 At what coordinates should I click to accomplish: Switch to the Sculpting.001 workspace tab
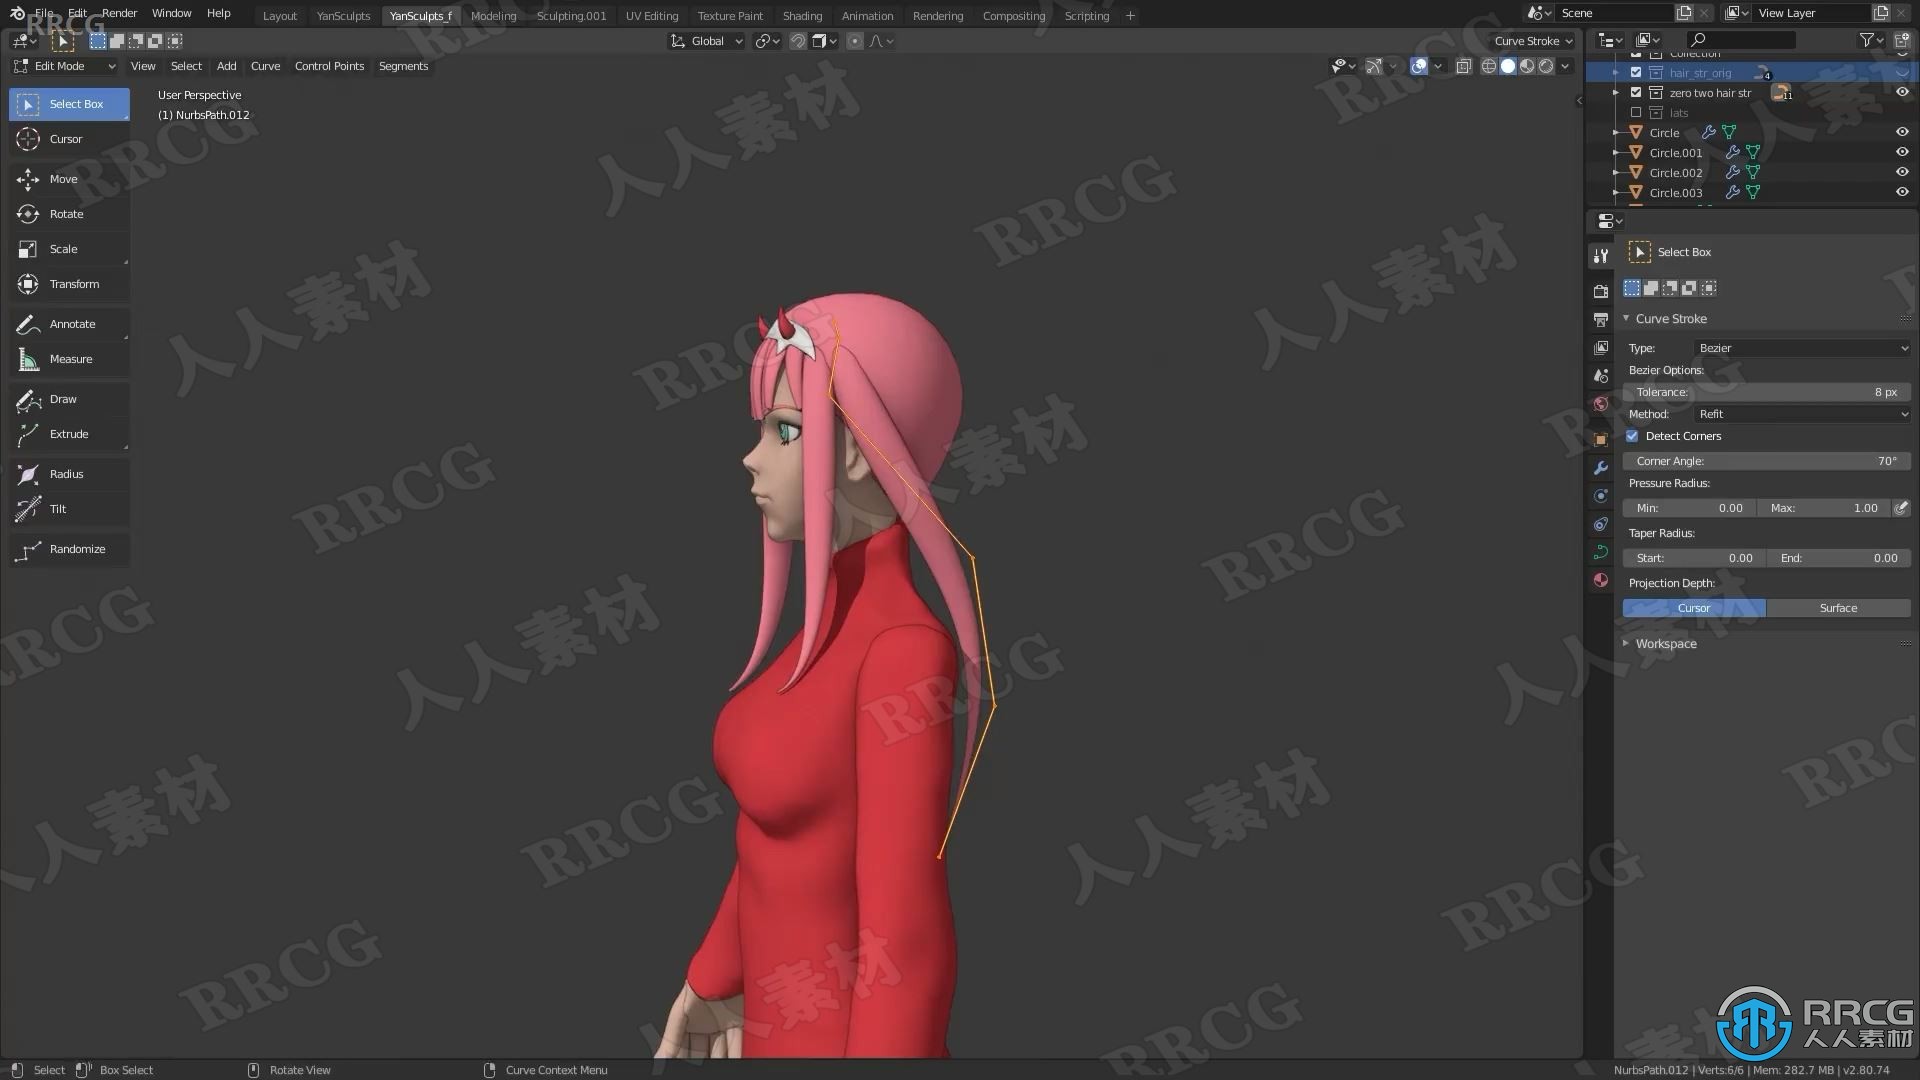pyautogui.click(x=571, y=16)
